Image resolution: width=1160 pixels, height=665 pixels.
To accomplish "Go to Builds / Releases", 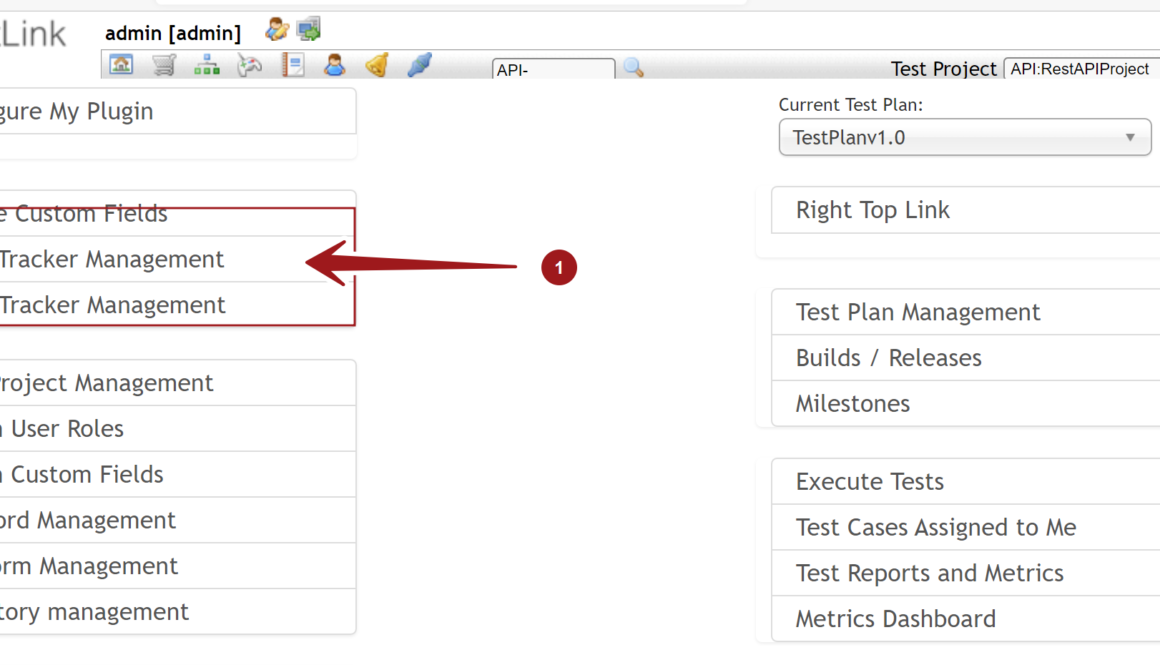I will point(888,358).
